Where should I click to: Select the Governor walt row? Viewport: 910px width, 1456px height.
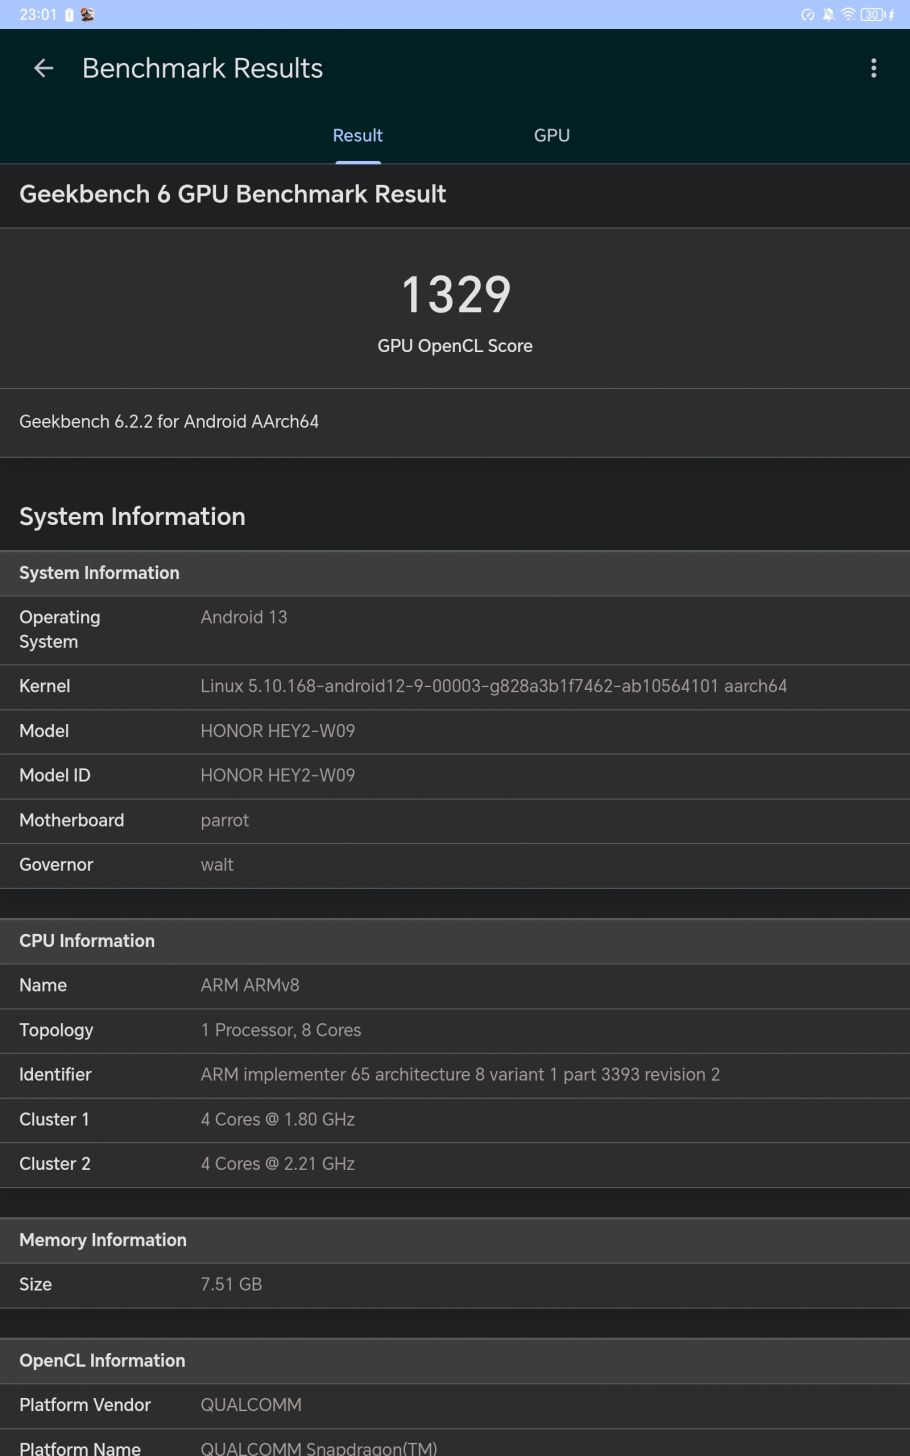point(455,865)
